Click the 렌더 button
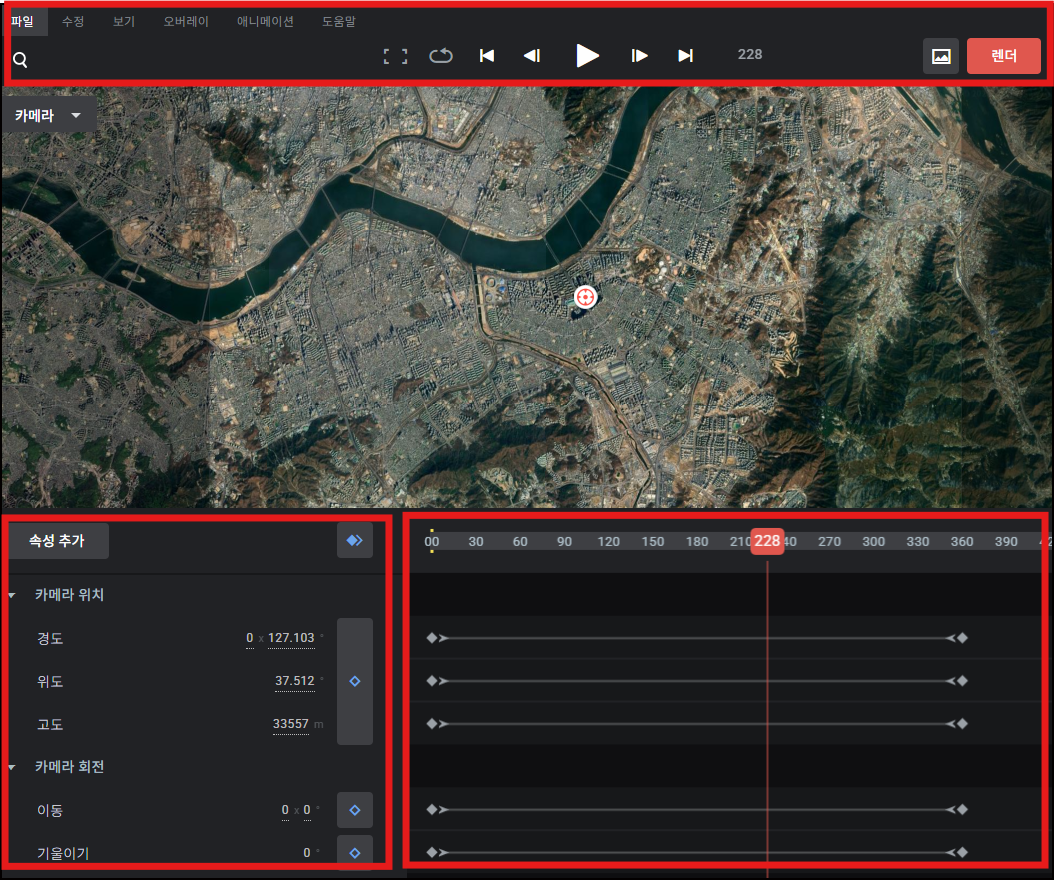 pos(1003,56)
